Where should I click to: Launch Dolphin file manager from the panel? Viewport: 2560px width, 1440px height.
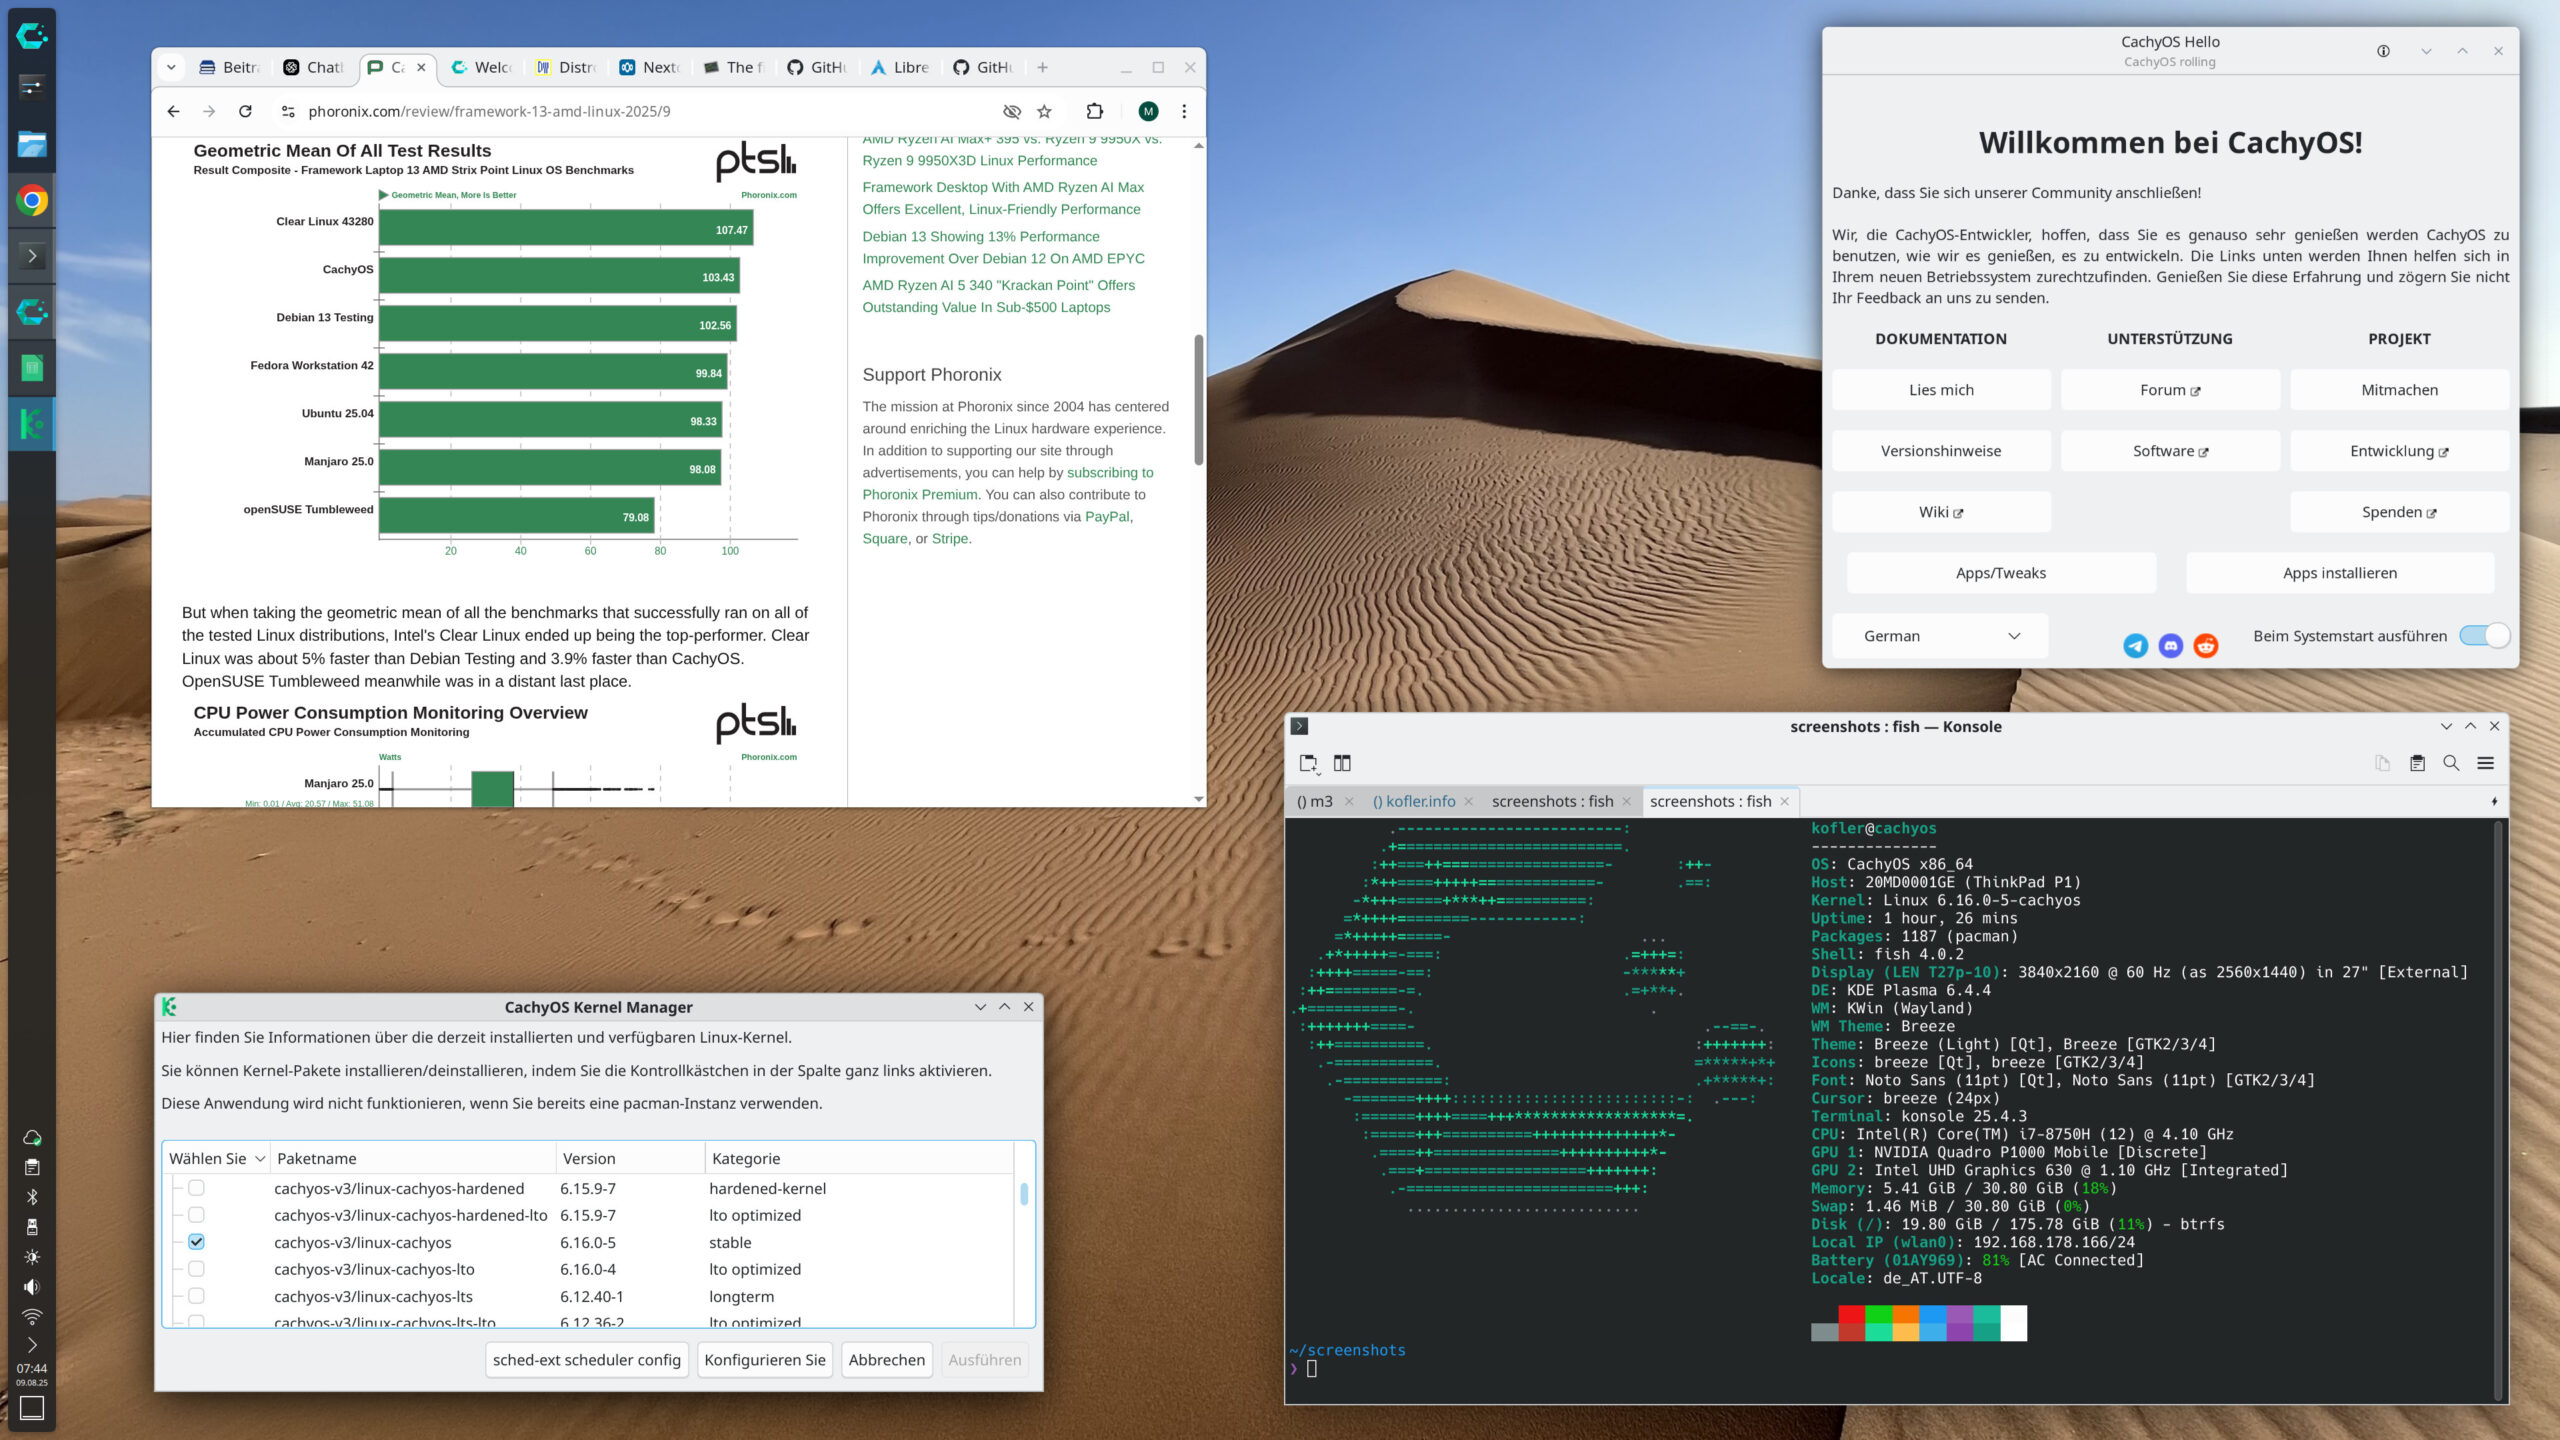pos(32,144)
